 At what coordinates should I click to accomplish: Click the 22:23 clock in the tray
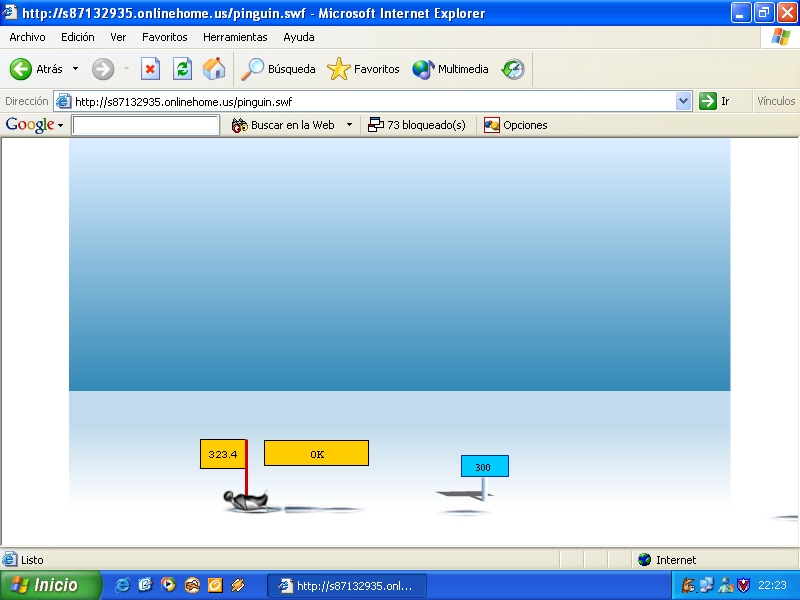pos(772,585)
